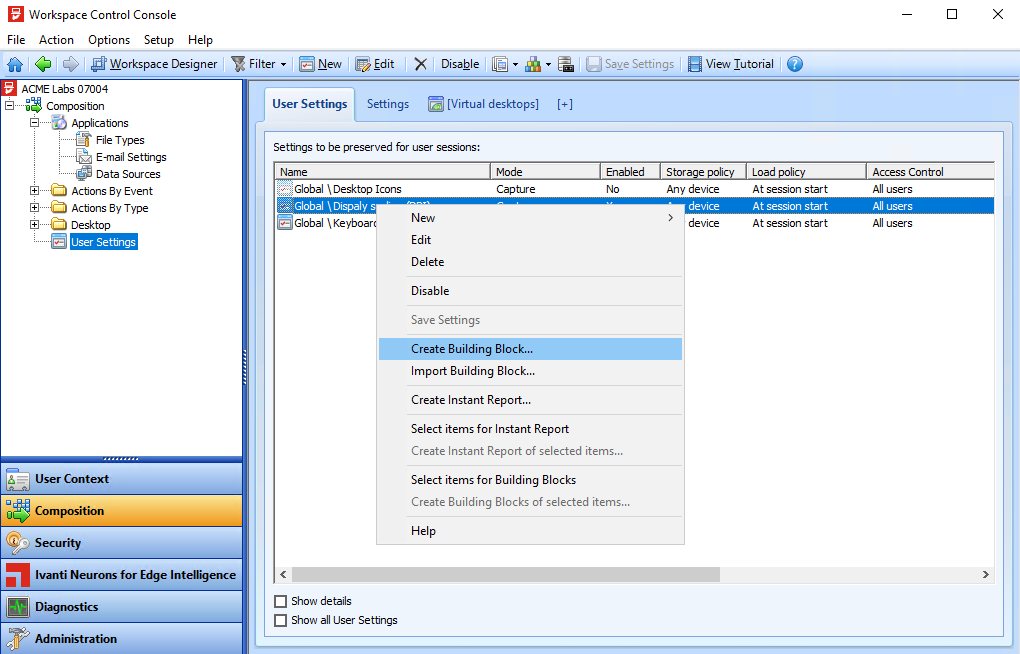
Task: Sort by the Mode column header
Action: 545,172
